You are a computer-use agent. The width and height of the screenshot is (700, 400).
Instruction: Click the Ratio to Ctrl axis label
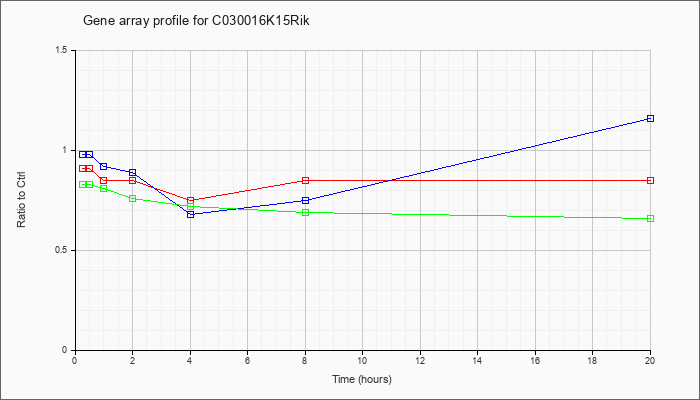tap(21, 199)
